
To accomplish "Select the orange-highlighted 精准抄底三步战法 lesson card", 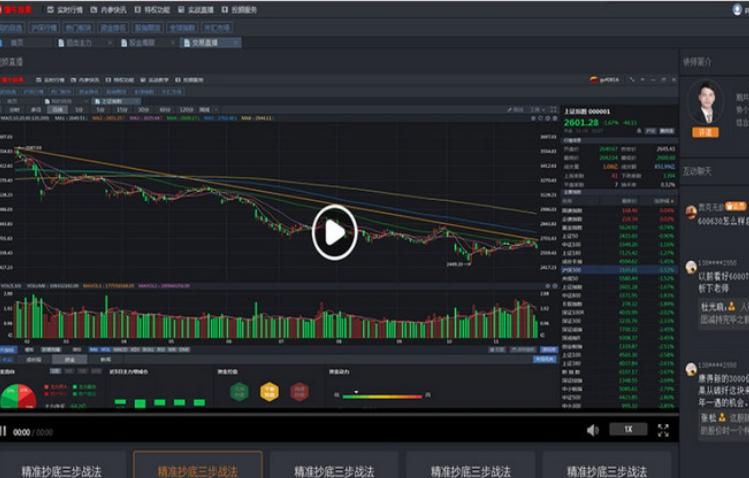I will (x=198, y=465).
